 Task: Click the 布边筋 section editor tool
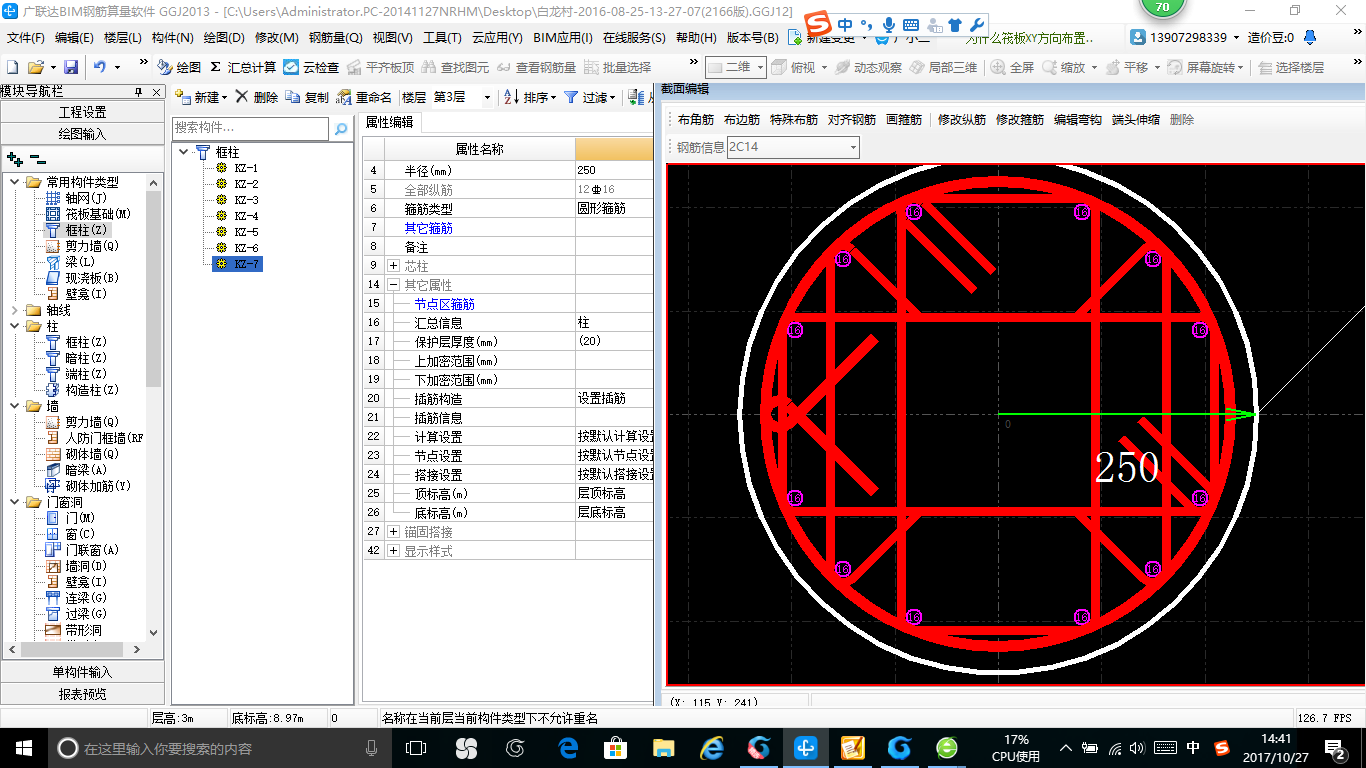tap(742, 120)
